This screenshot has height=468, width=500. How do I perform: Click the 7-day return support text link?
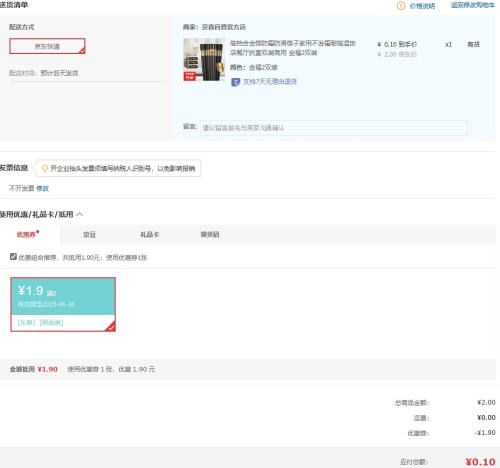(270, 82)
